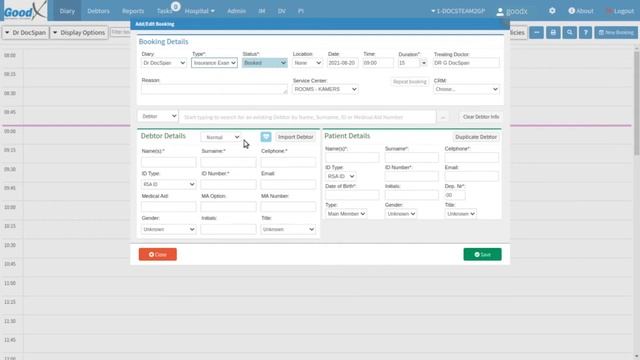The width and height of the screenshot is (640, 360).
Task: Open the debtor ID Type dropdown
Action: tap(169, 184)
